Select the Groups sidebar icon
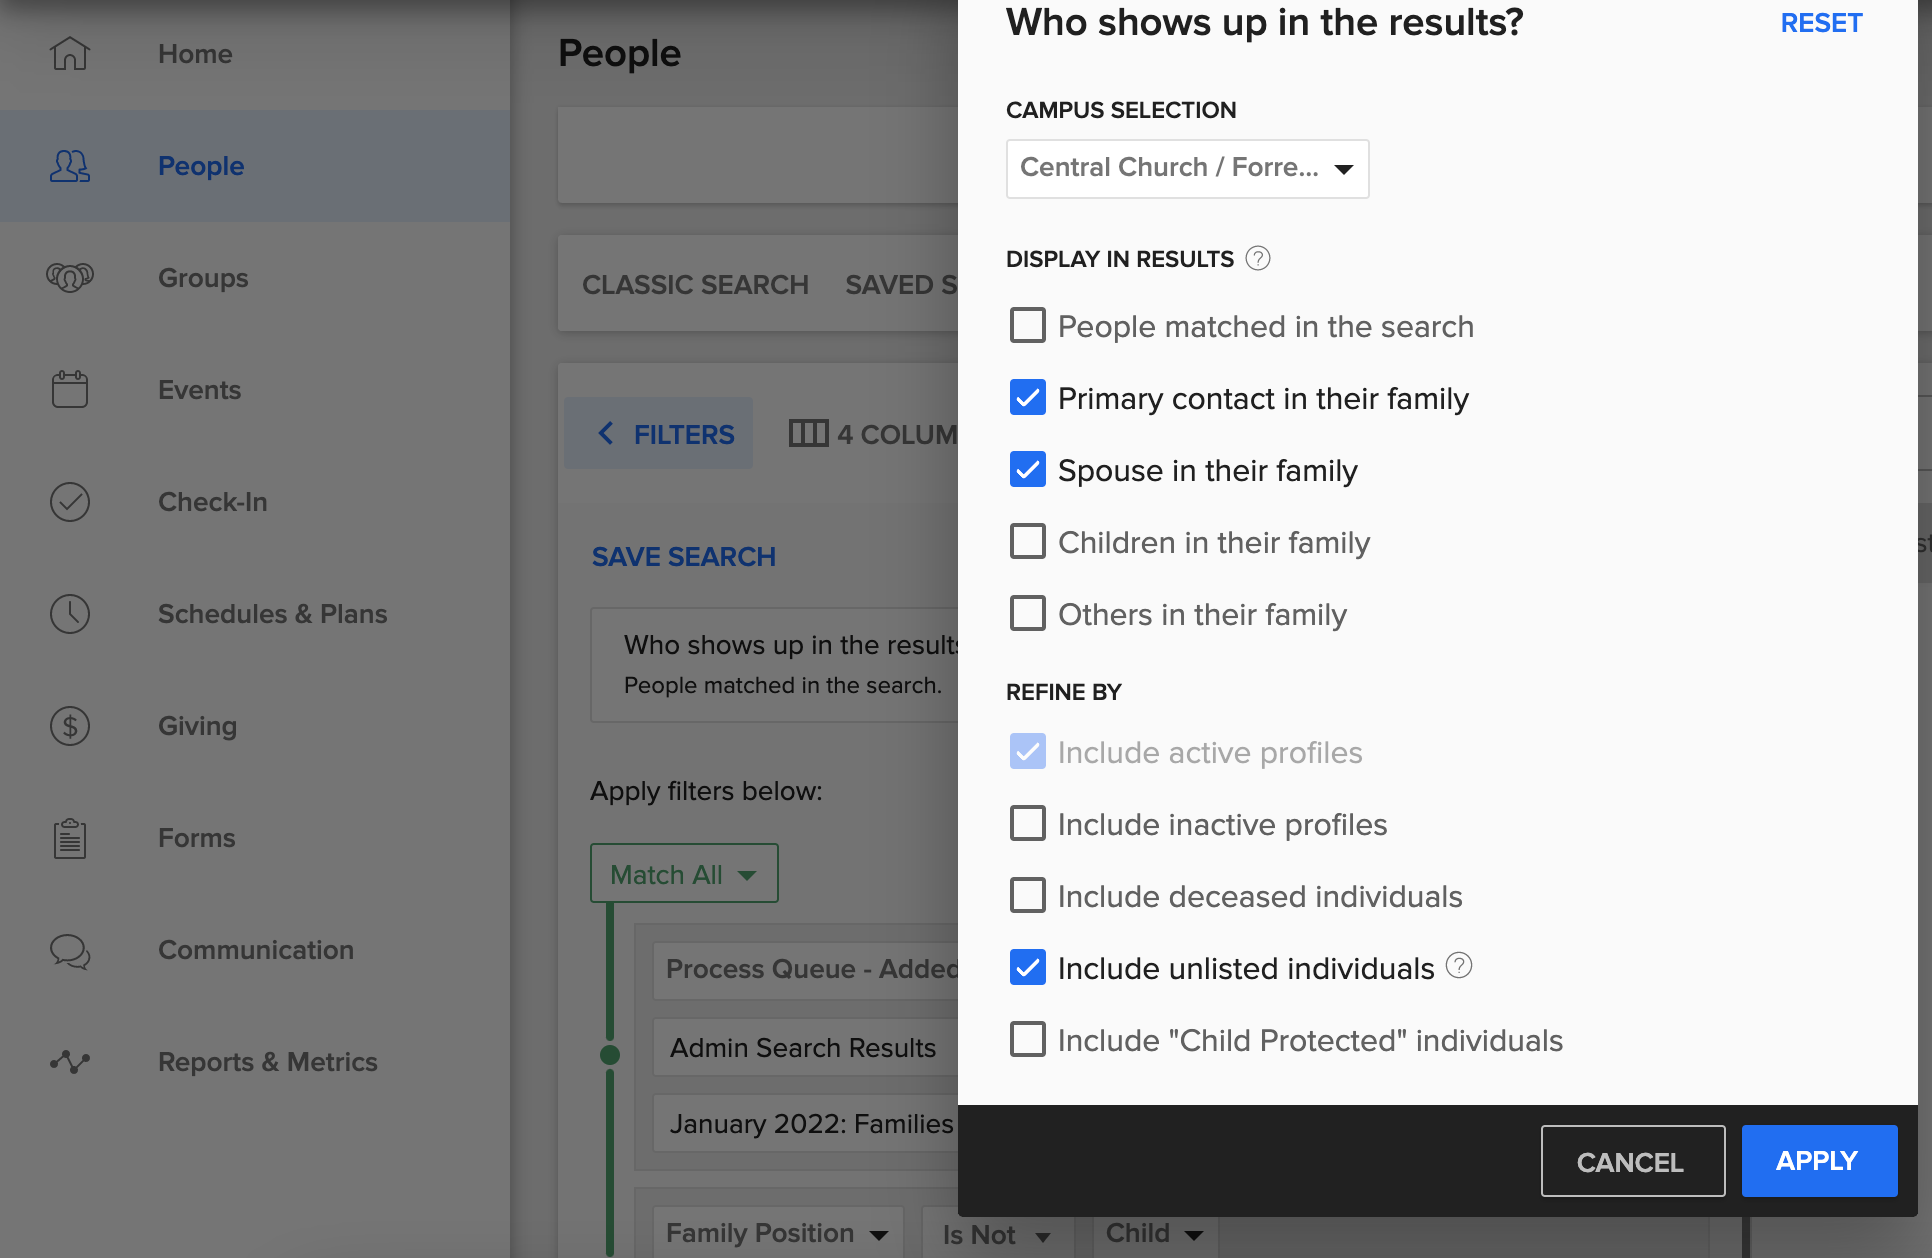This screenshot has height=1258, width=1932. point(69,278)
